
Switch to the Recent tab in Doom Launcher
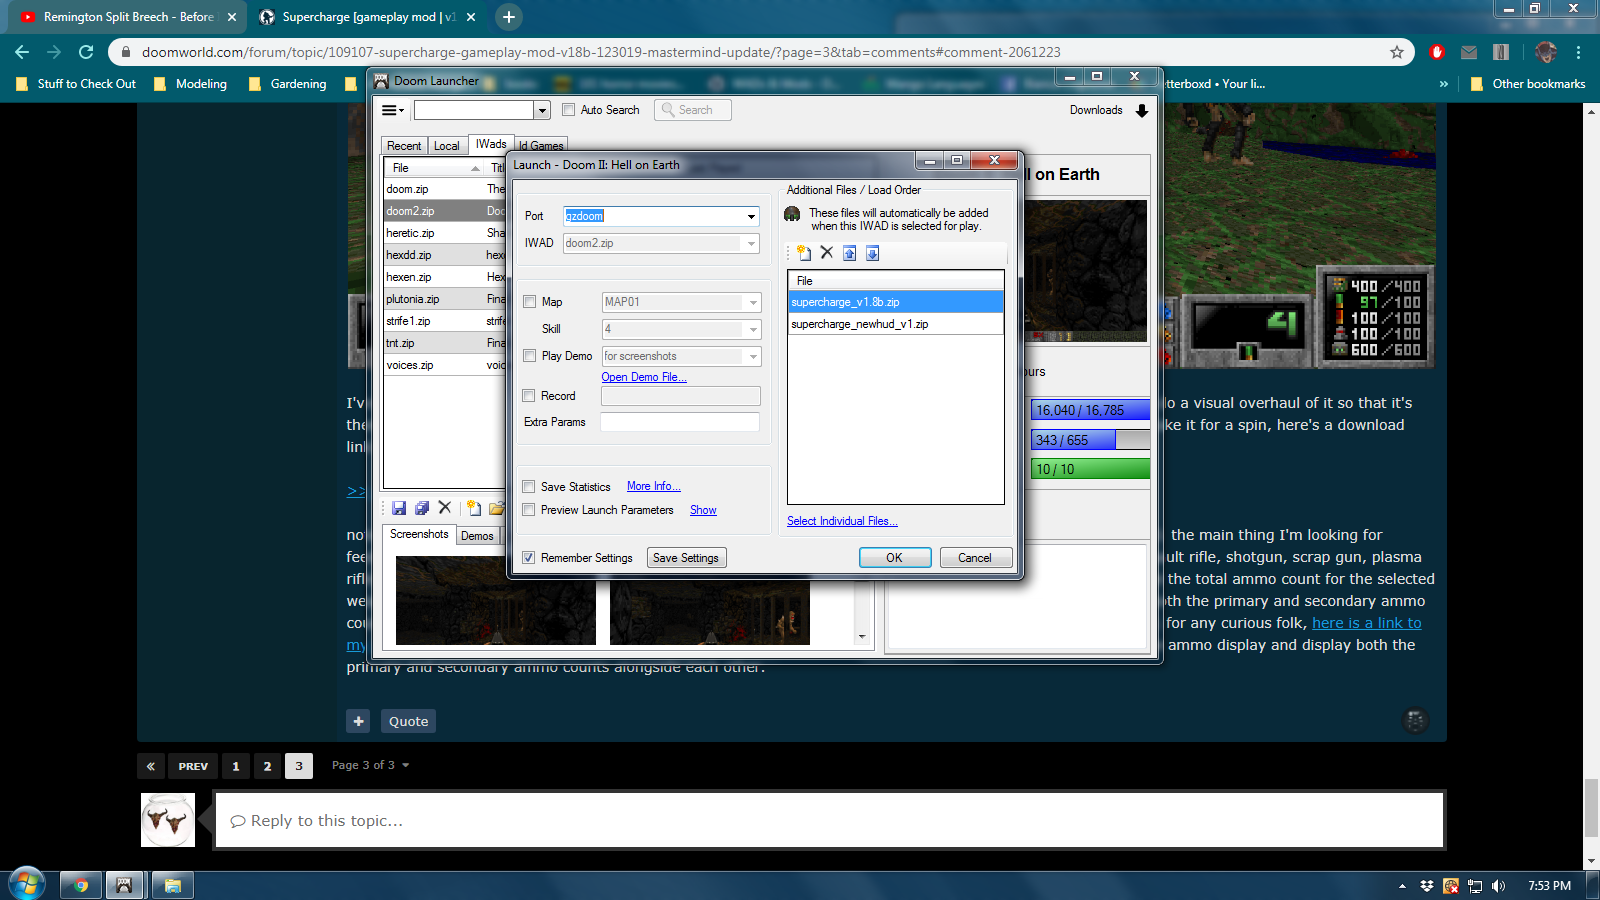(404, 146)
